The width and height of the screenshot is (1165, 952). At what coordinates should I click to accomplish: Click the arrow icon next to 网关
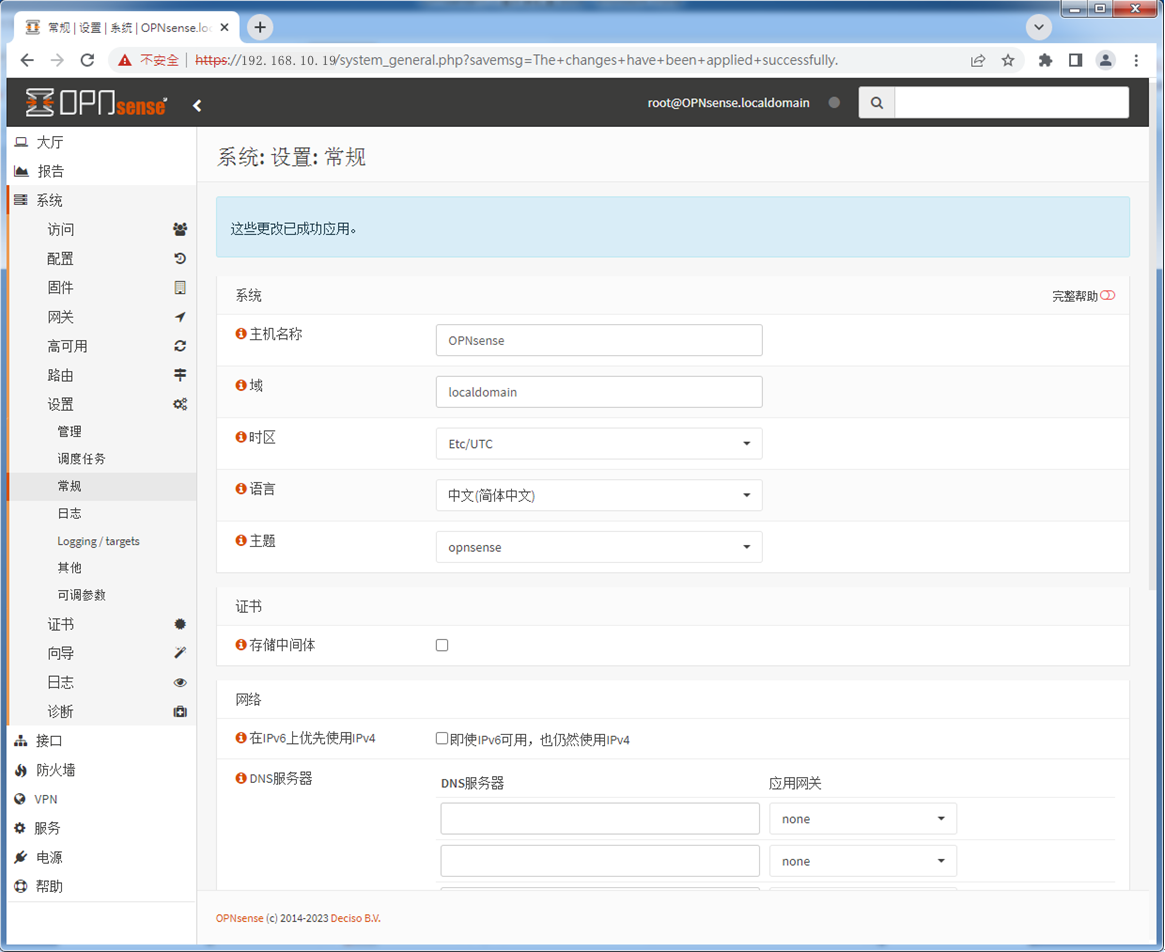[180, 317]
